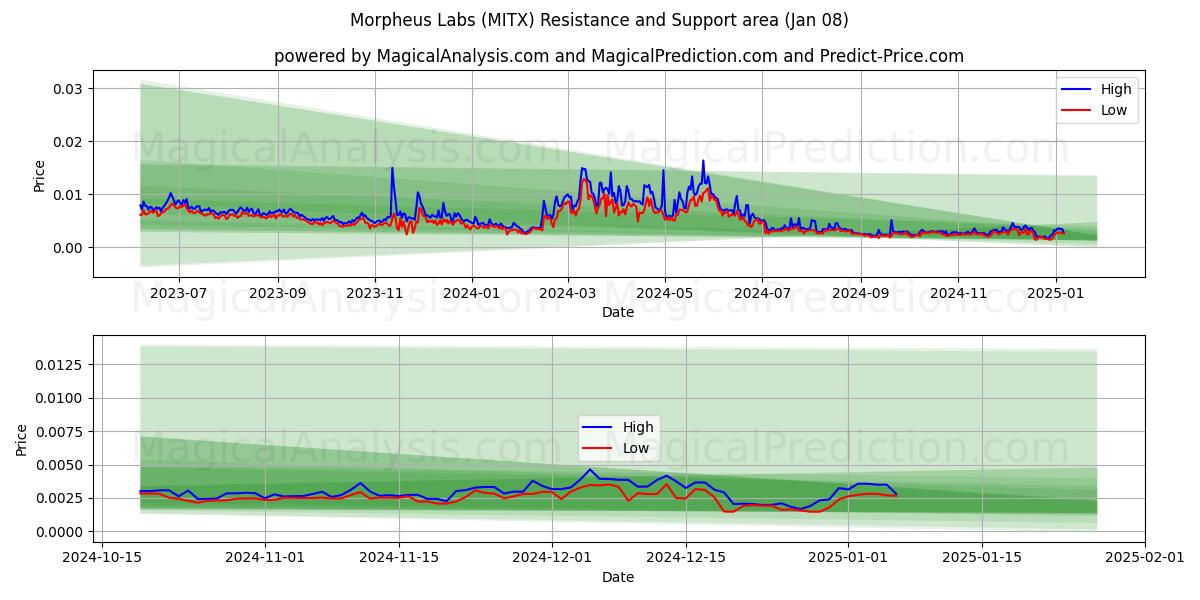Click the 'Price' y-axis label of top chart
The image size is (1200, 600).
tap(40, 175)
